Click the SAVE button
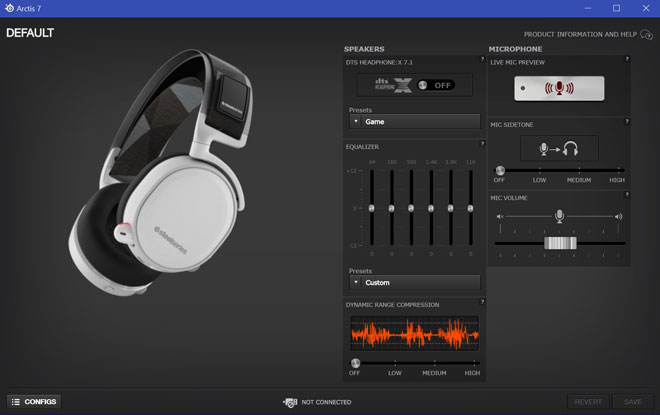 pos(633,402)
